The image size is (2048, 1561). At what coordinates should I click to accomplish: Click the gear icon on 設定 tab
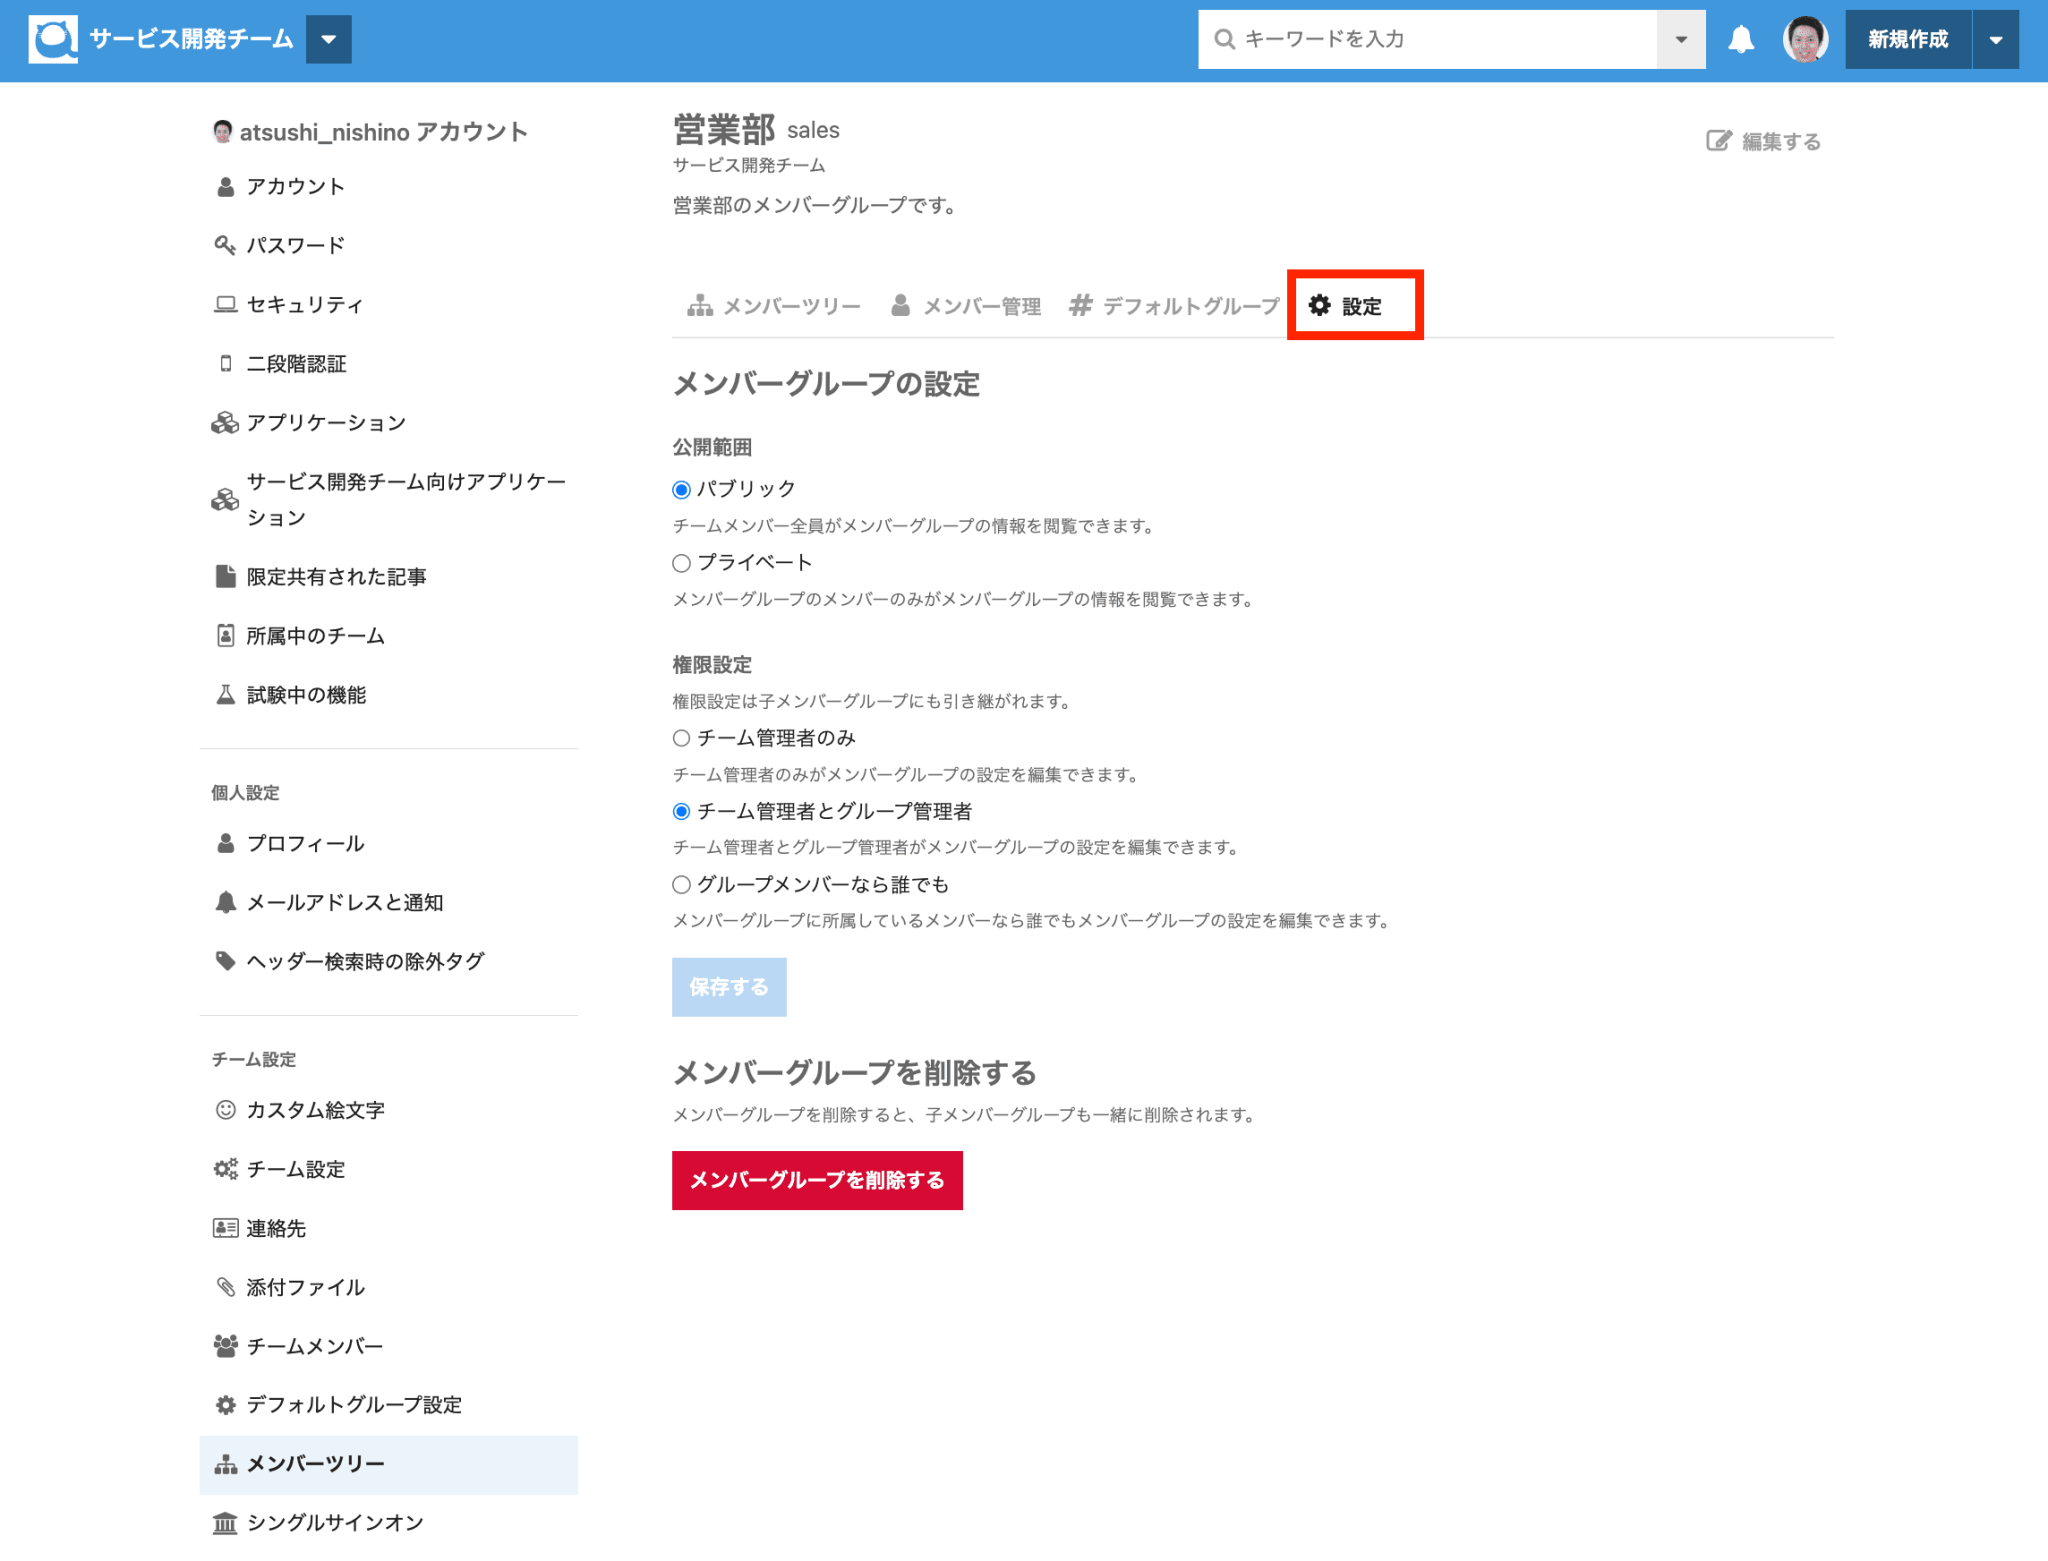1320,305
